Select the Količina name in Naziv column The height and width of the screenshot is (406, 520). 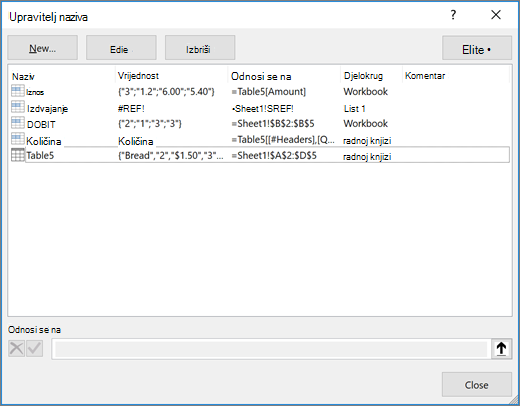click(x=44, y=141)
